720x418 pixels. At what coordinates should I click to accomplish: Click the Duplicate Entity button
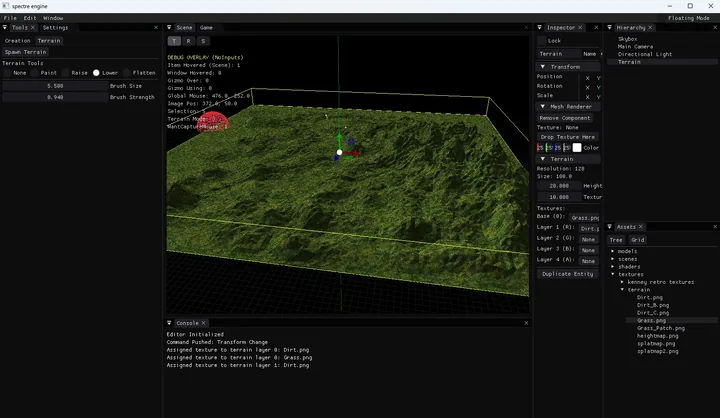pyautogui.click(x=568, y=274)
